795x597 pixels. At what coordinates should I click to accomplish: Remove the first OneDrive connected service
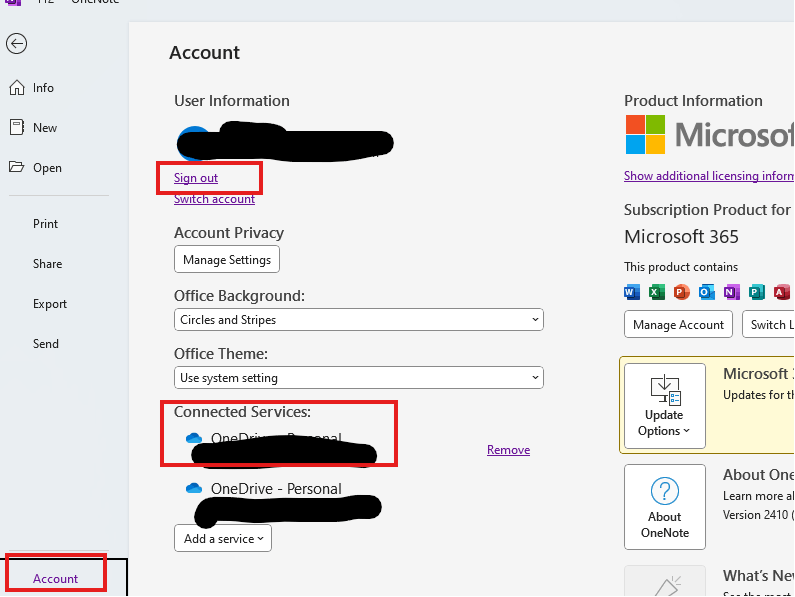point(509,450)
